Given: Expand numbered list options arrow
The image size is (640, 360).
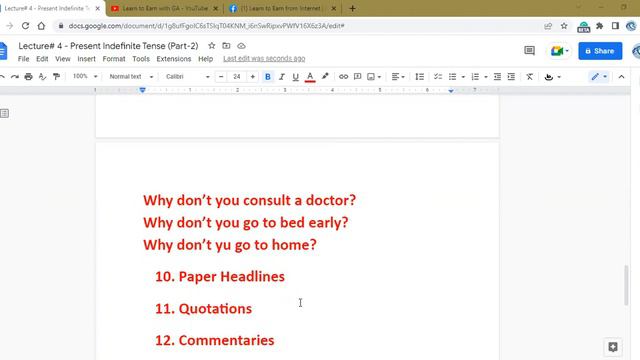Looking at the screenshot, I should pos(486,77).
